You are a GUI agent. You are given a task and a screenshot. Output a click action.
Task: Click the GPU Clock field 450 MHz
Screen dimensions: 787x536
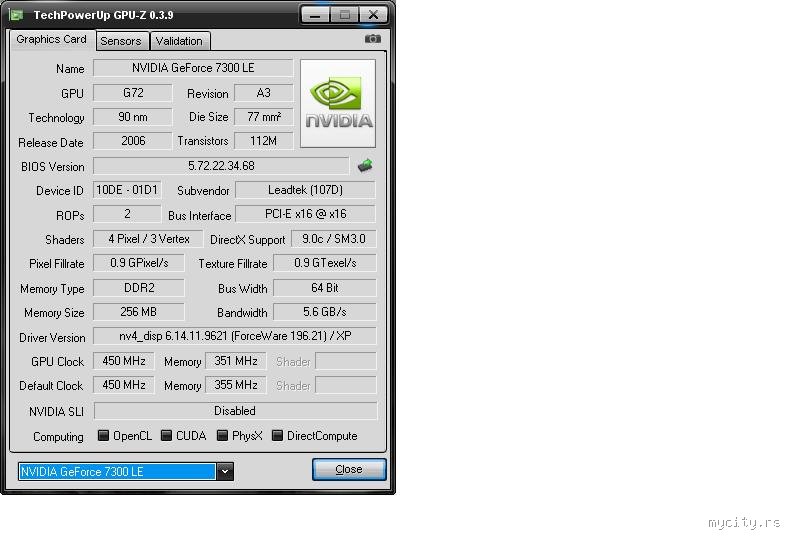pyautogui.click(x=124, y=361)
